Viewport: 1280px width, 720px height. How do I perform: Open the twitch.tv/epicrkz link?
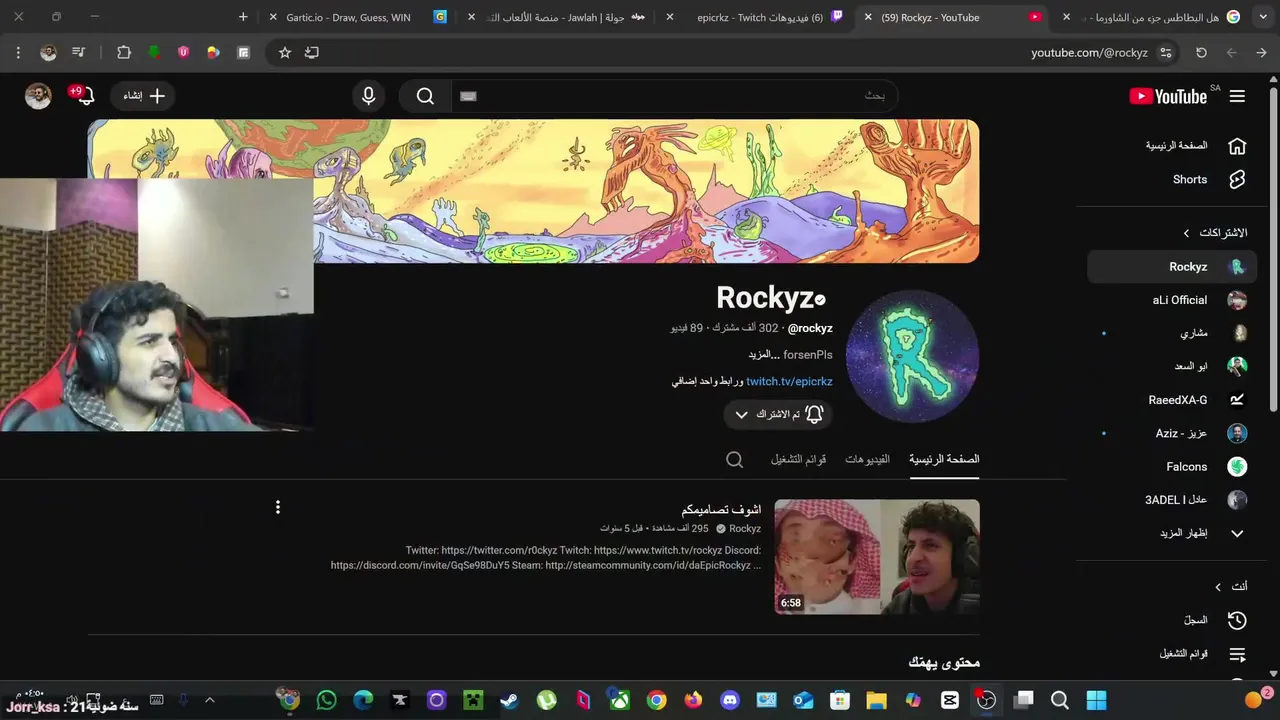point(789,381)
